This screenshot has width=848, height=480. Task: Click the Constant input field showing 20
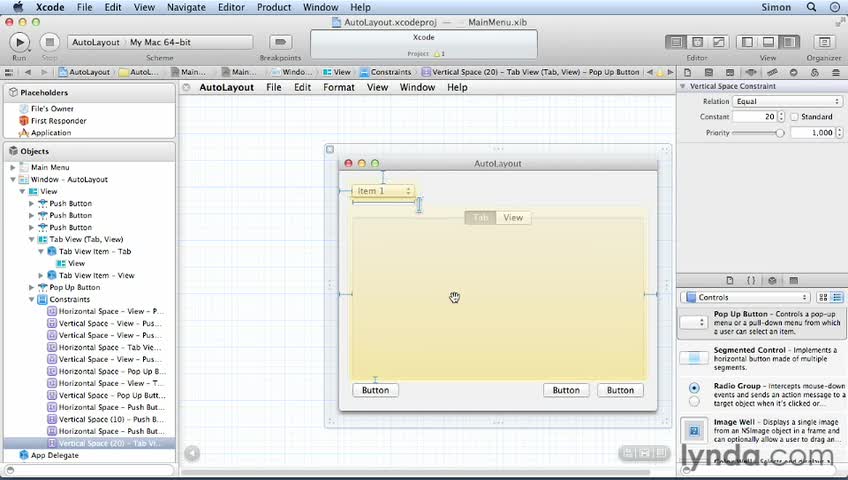pyautogui.click(x=755, y=117)
